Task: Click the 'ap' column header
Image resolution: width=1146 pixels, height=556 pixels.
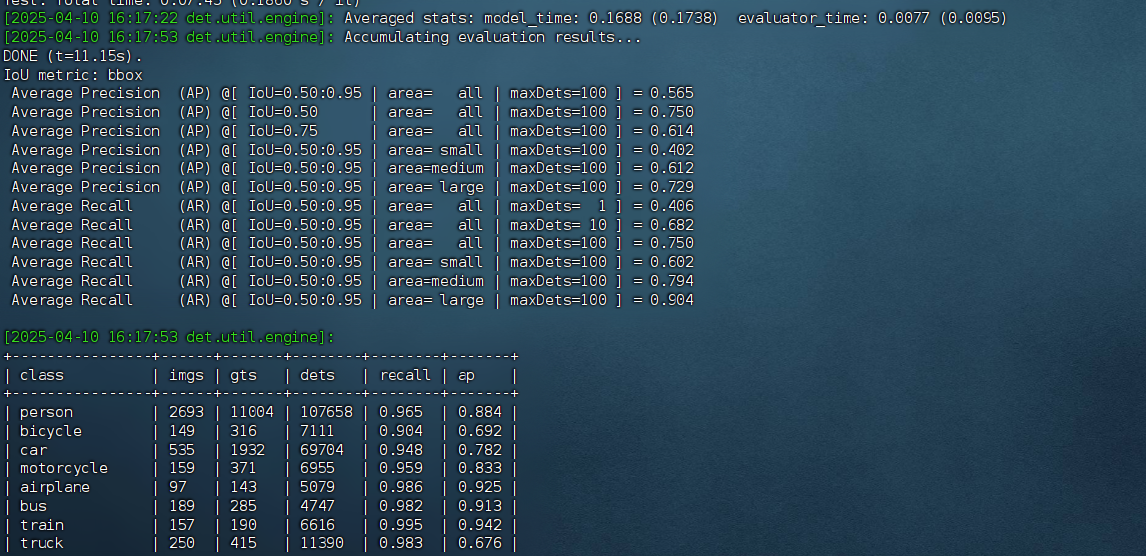Action: tap(466, 375)
